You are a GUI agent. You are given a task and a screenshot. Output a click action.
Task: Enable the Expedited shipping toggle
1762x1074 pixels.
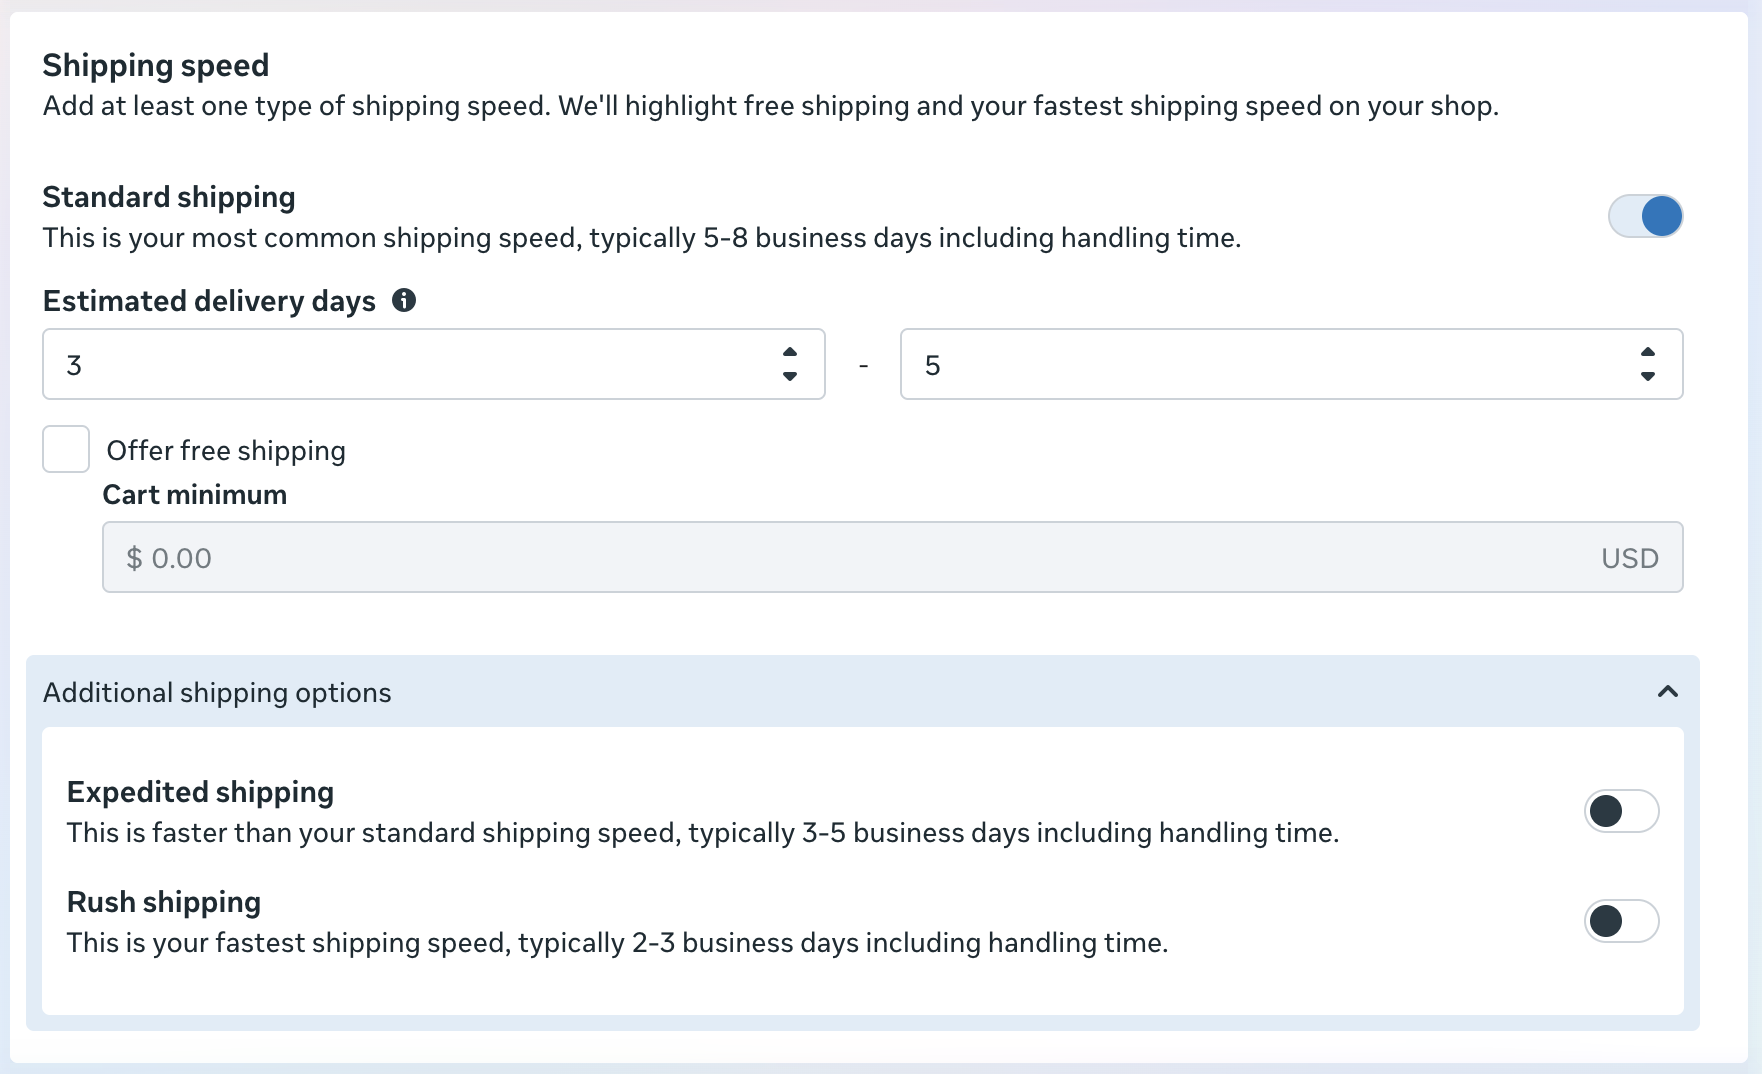pos(1621,811)
